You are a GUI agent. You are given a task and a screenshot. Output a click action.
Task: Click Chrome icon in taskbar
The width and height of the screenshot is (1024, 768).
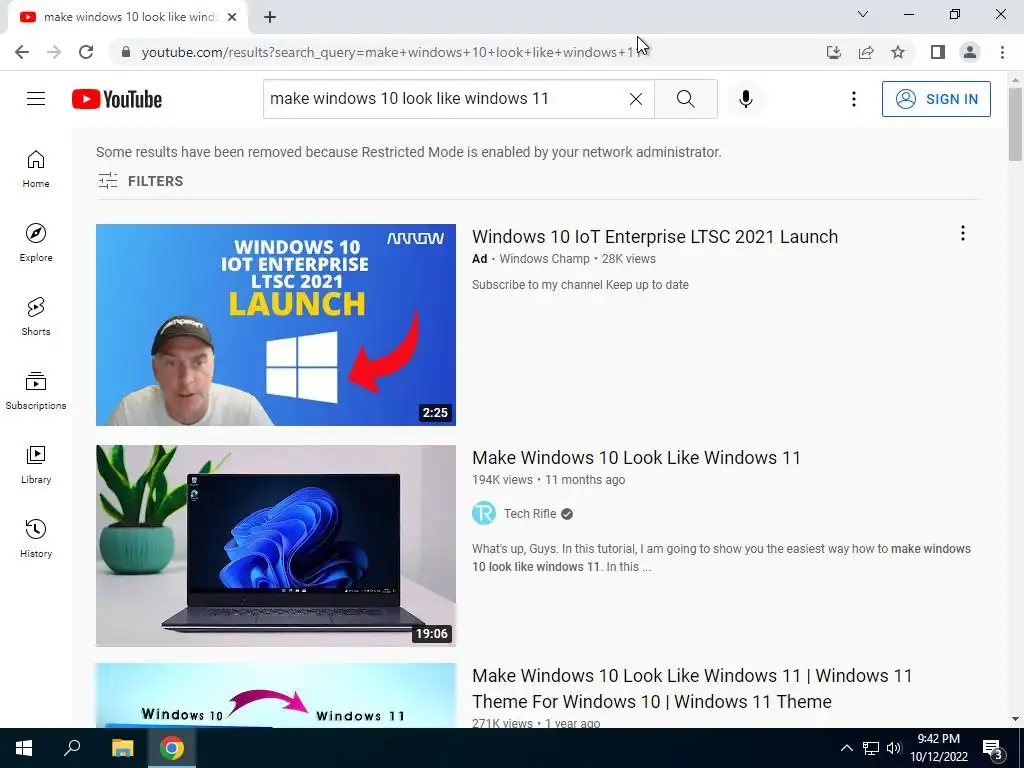(x=172, y=748)
